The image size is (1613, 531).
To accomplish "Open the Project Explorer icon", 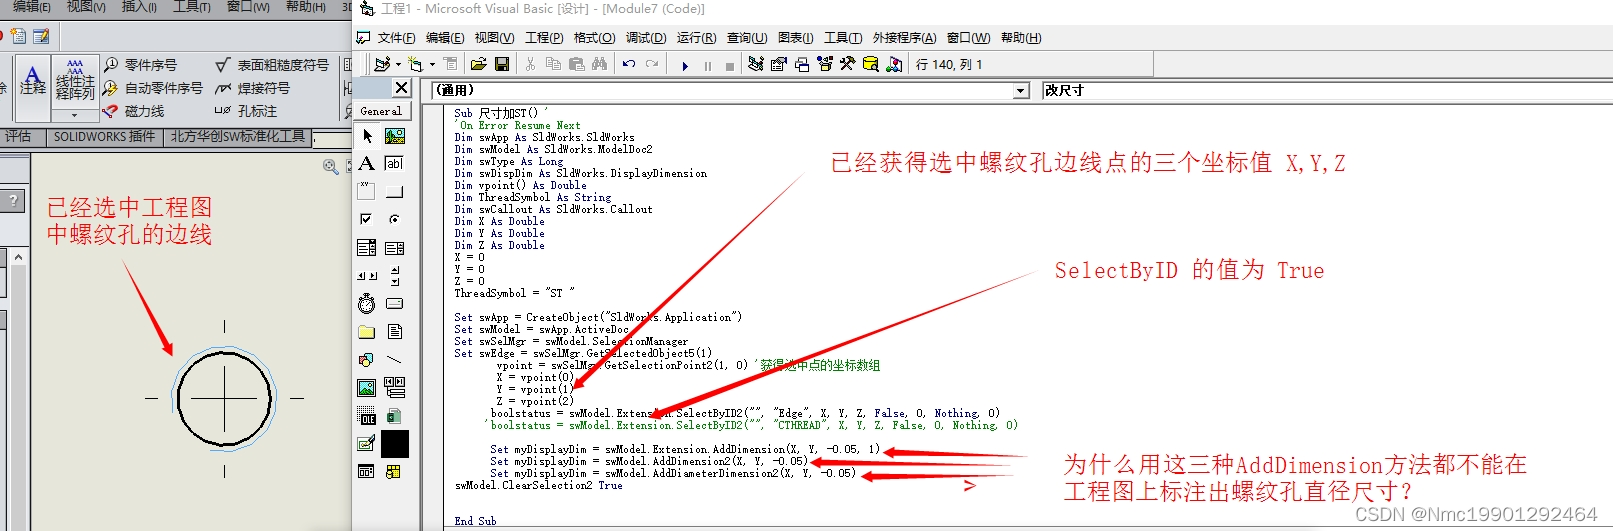I will tap(756, 64).
